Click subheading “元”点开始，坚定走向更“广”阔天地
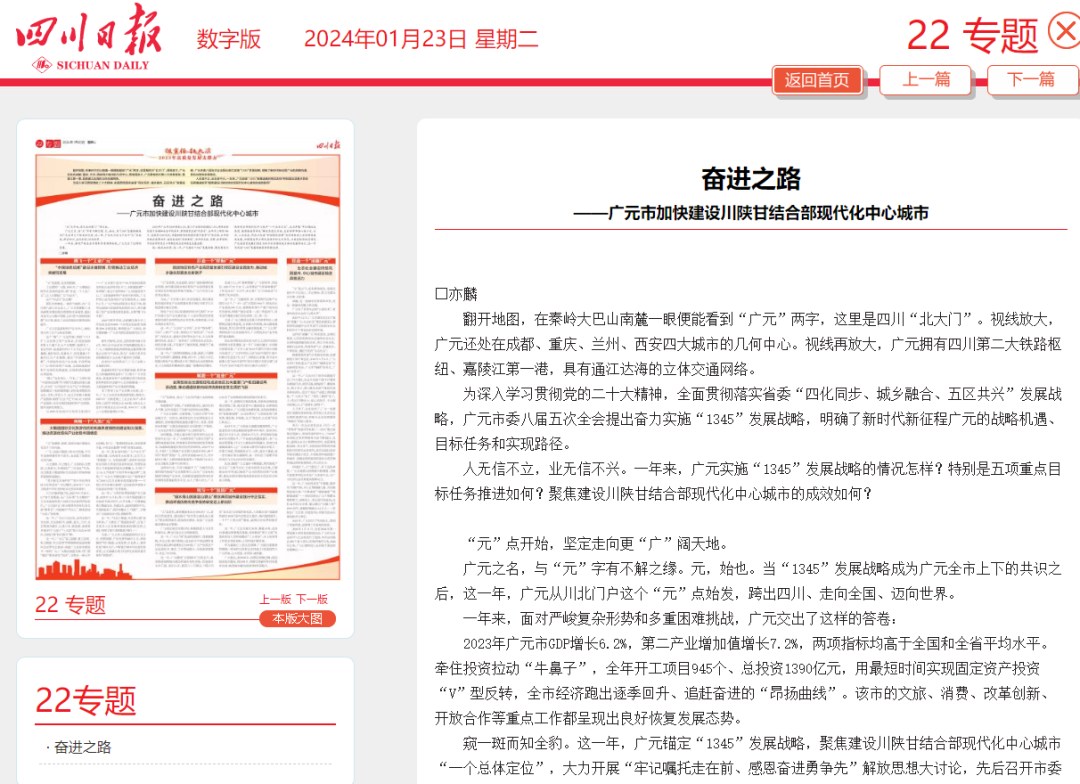 [x=597, y=544]
